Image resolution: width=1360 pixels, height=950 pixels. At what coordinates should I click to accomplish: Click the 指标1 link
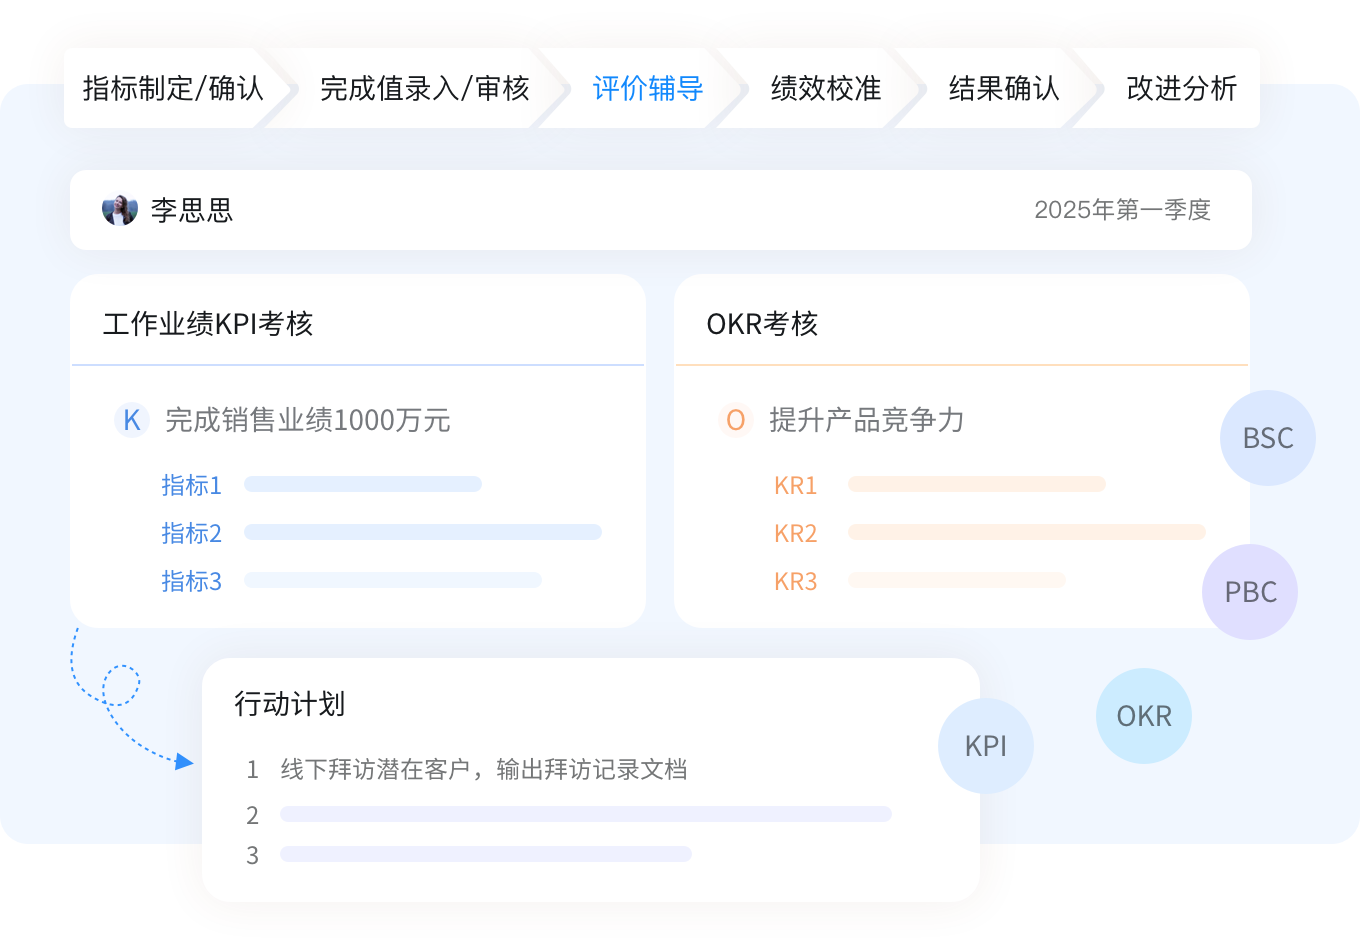click(x=191, y=485)
